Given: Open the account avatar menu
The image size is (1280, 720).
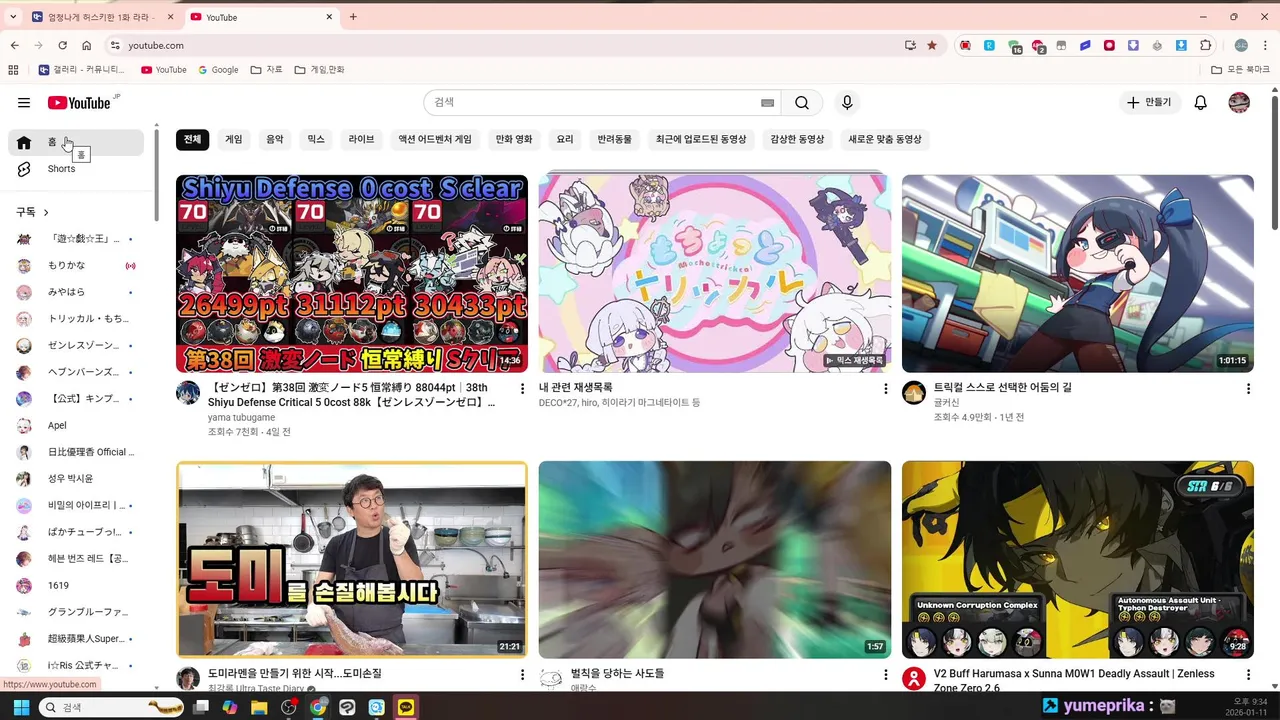Looking at the screenshot, I should [1239, 102].
